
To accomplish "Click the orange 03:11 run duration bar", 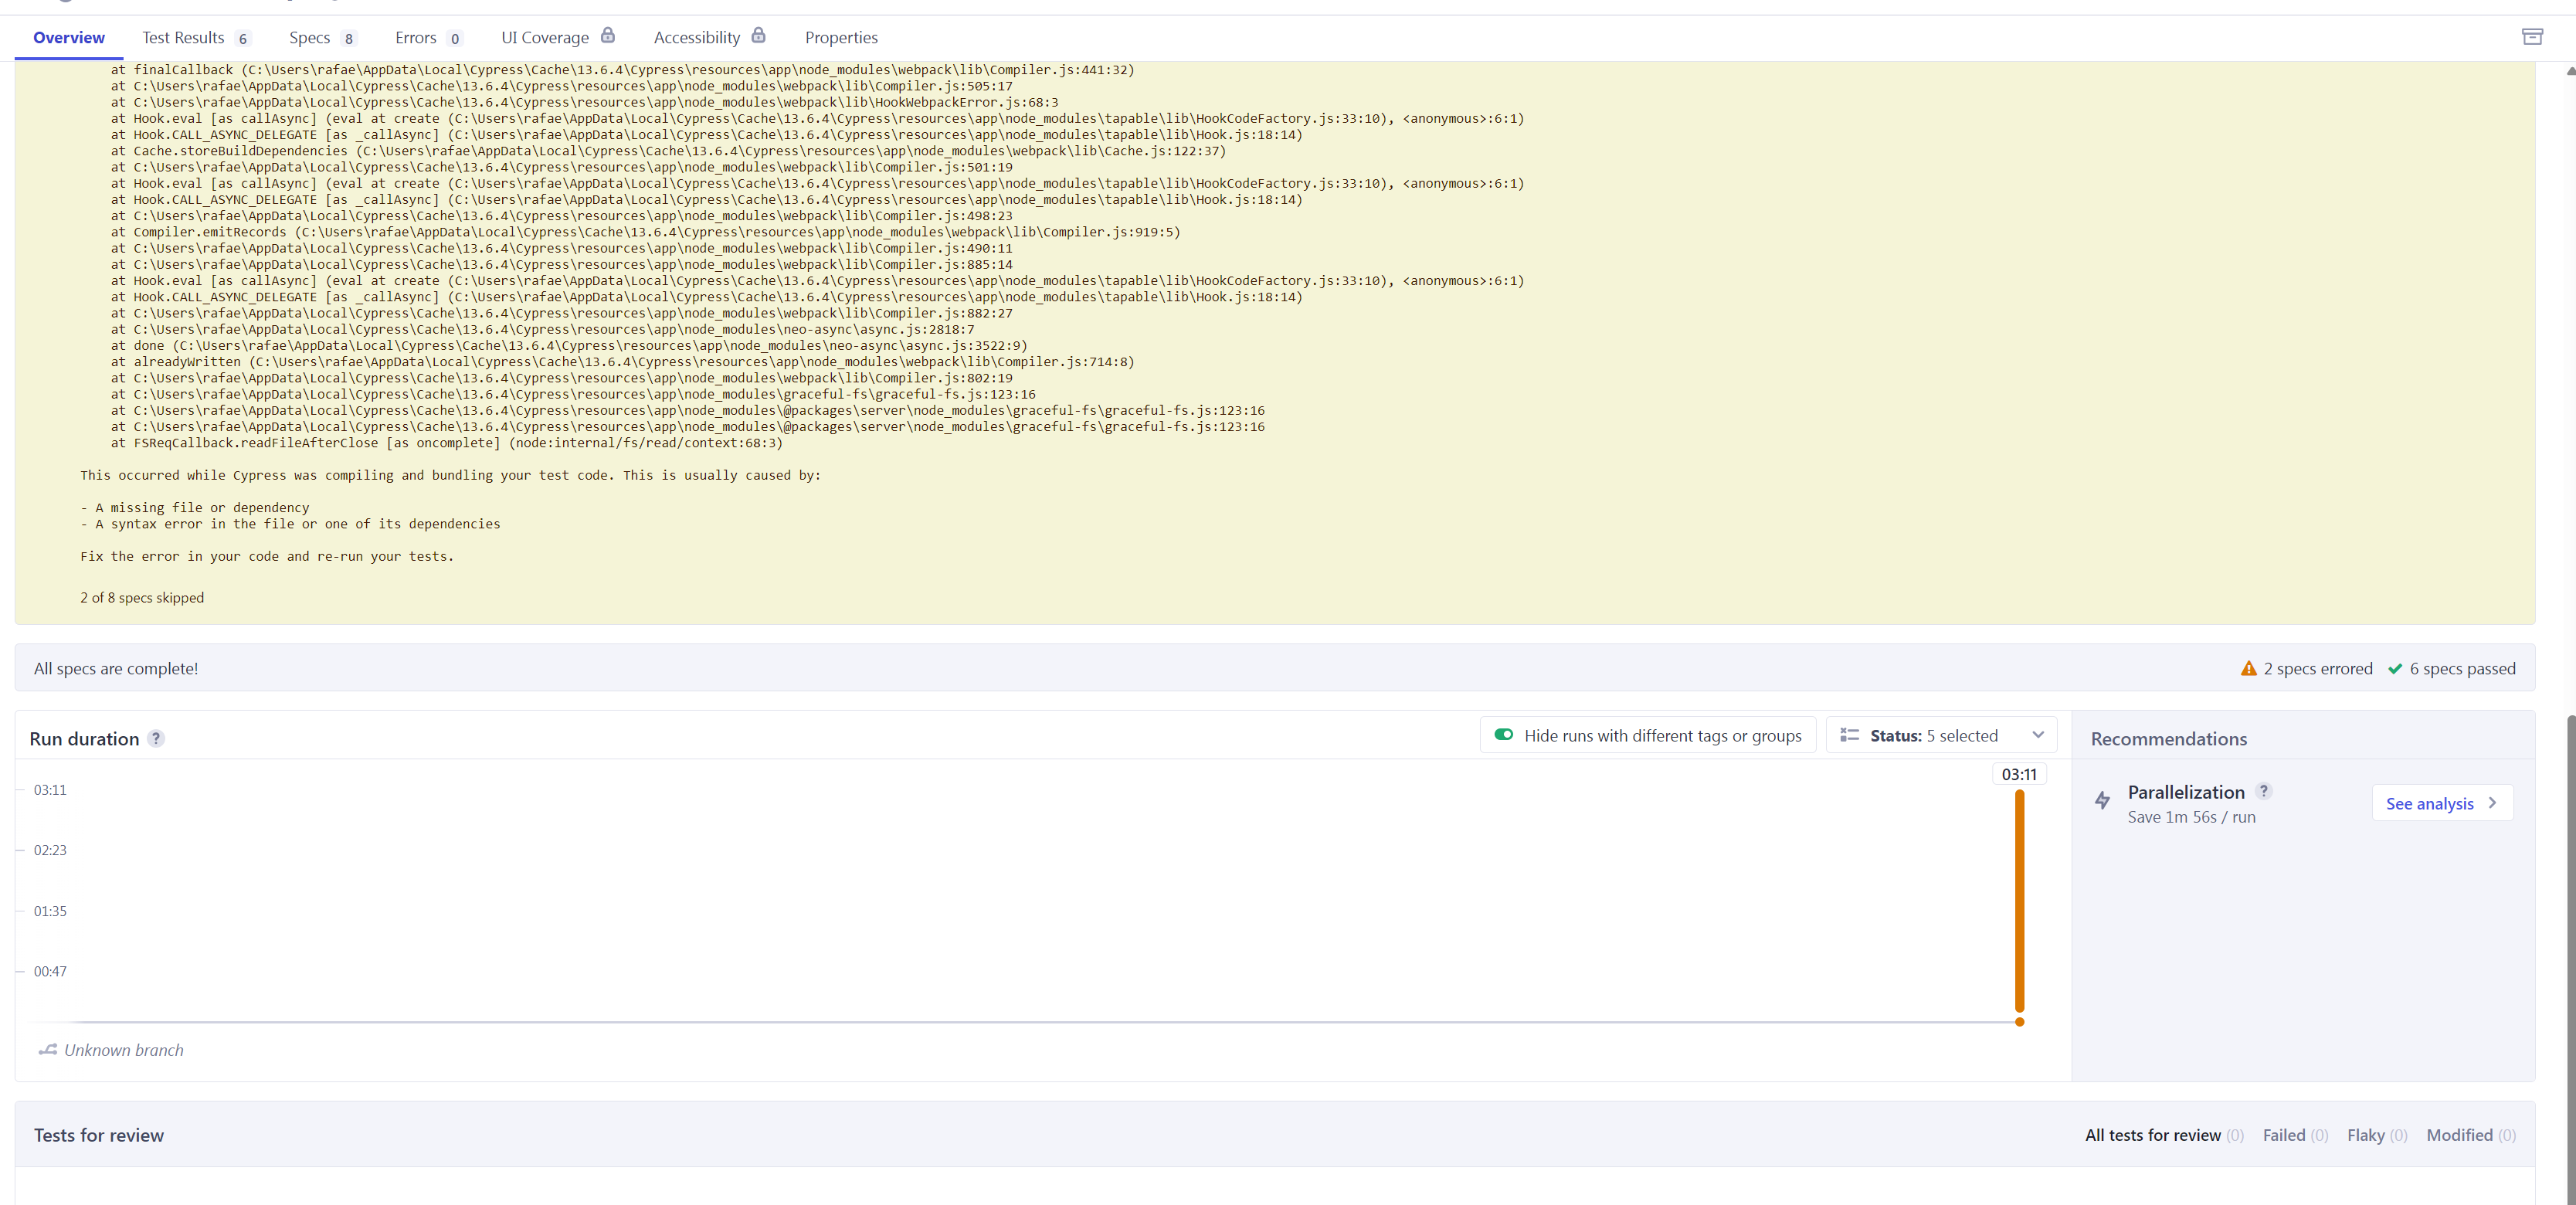I will coord(2019,900).
